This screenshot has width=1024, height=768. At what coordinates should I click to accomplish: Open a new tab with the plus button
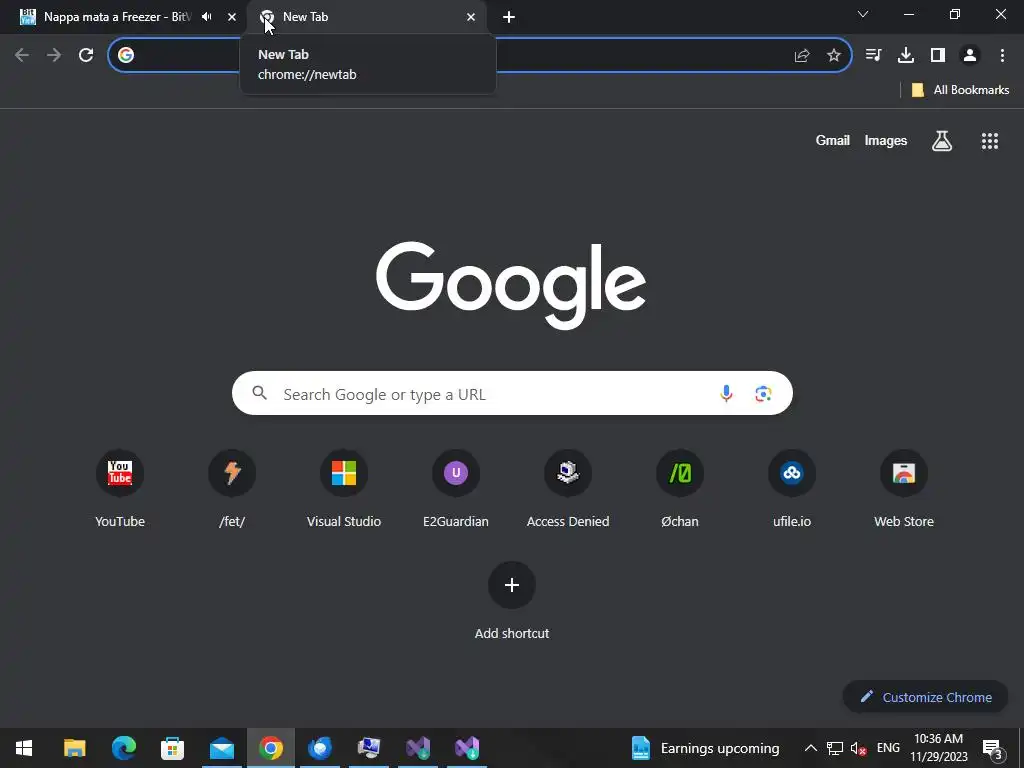(x=509, y=17)
